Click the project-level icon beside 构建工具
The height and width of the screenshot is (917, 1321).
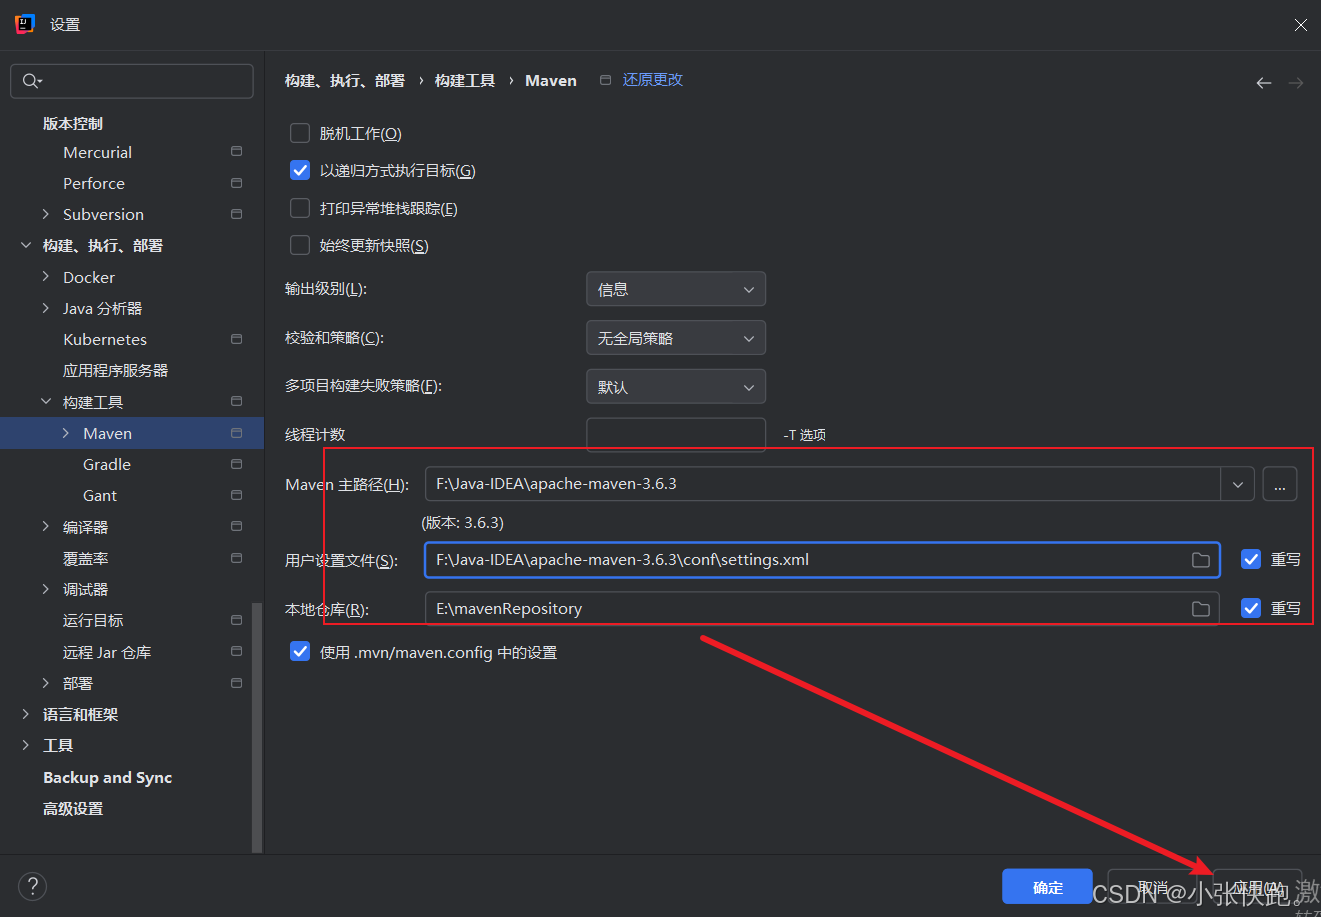pos(236,402)
